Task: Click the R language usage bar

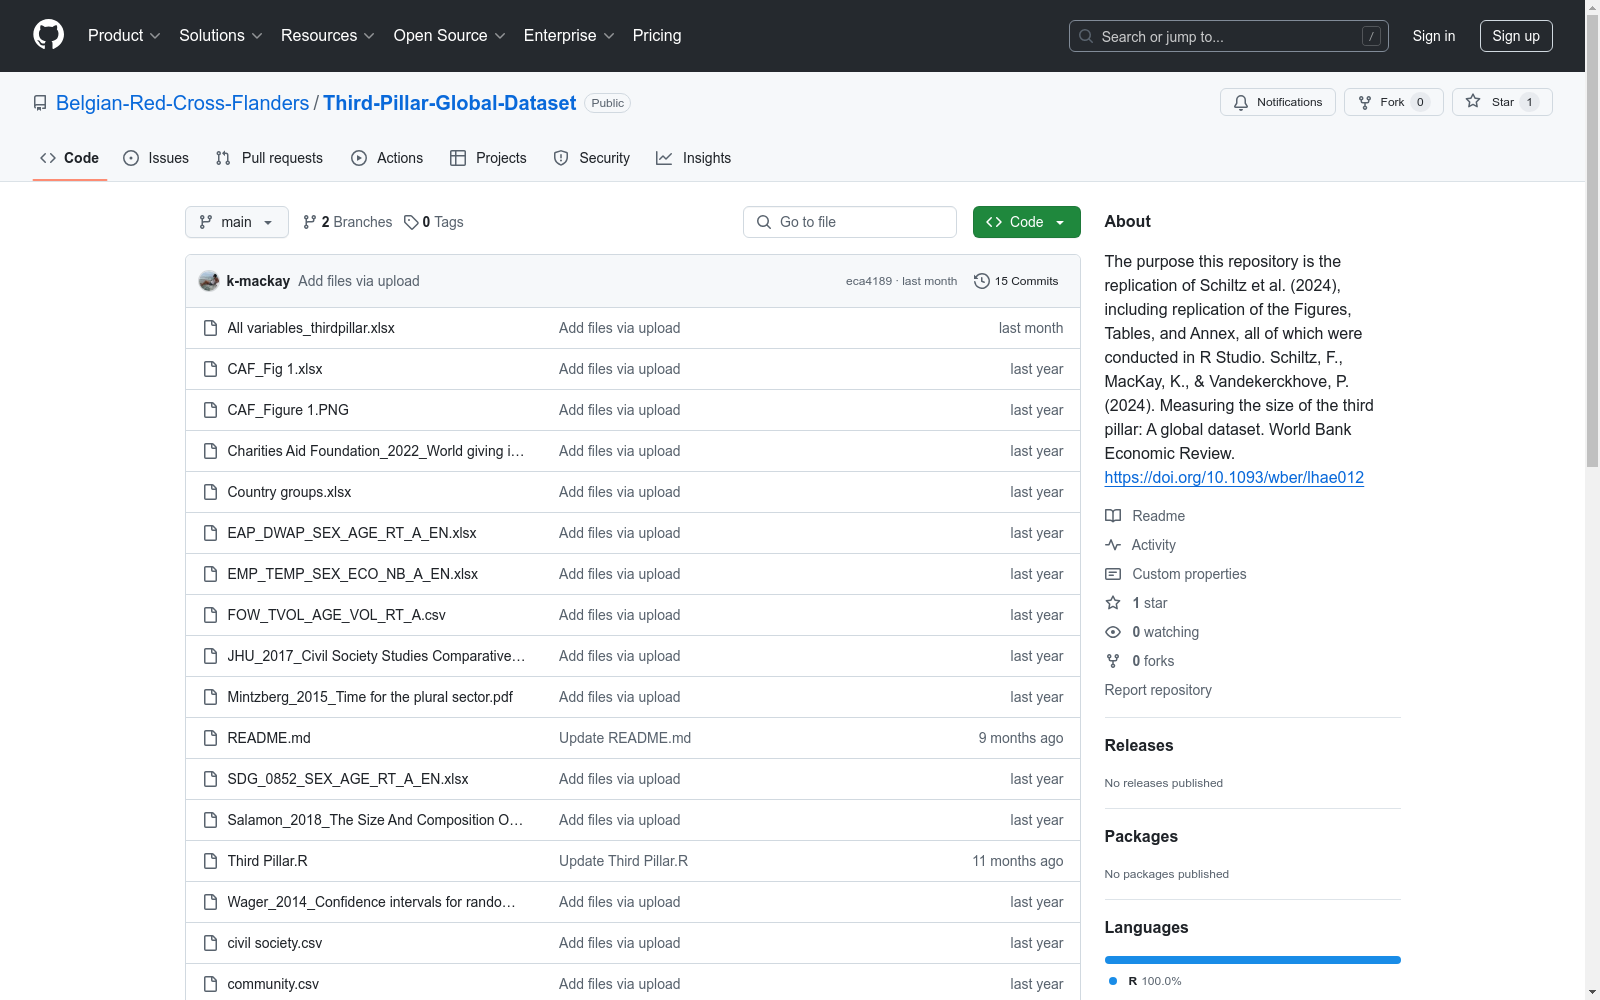Action: pyautogui.click(x=1252, y=960)
